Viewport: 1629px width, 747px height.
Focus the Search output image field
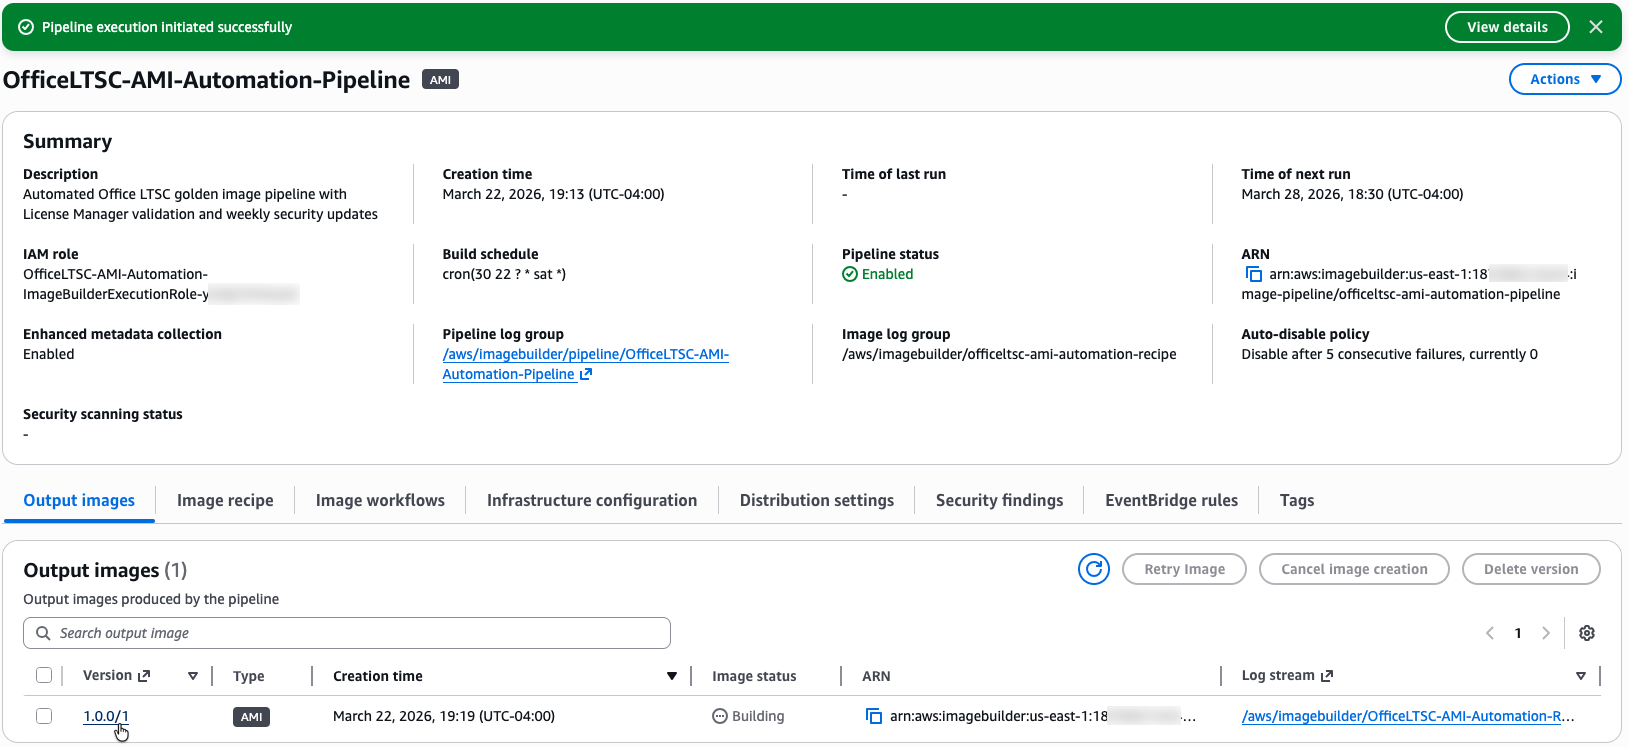pyautogui.click(x=347, y=633)
